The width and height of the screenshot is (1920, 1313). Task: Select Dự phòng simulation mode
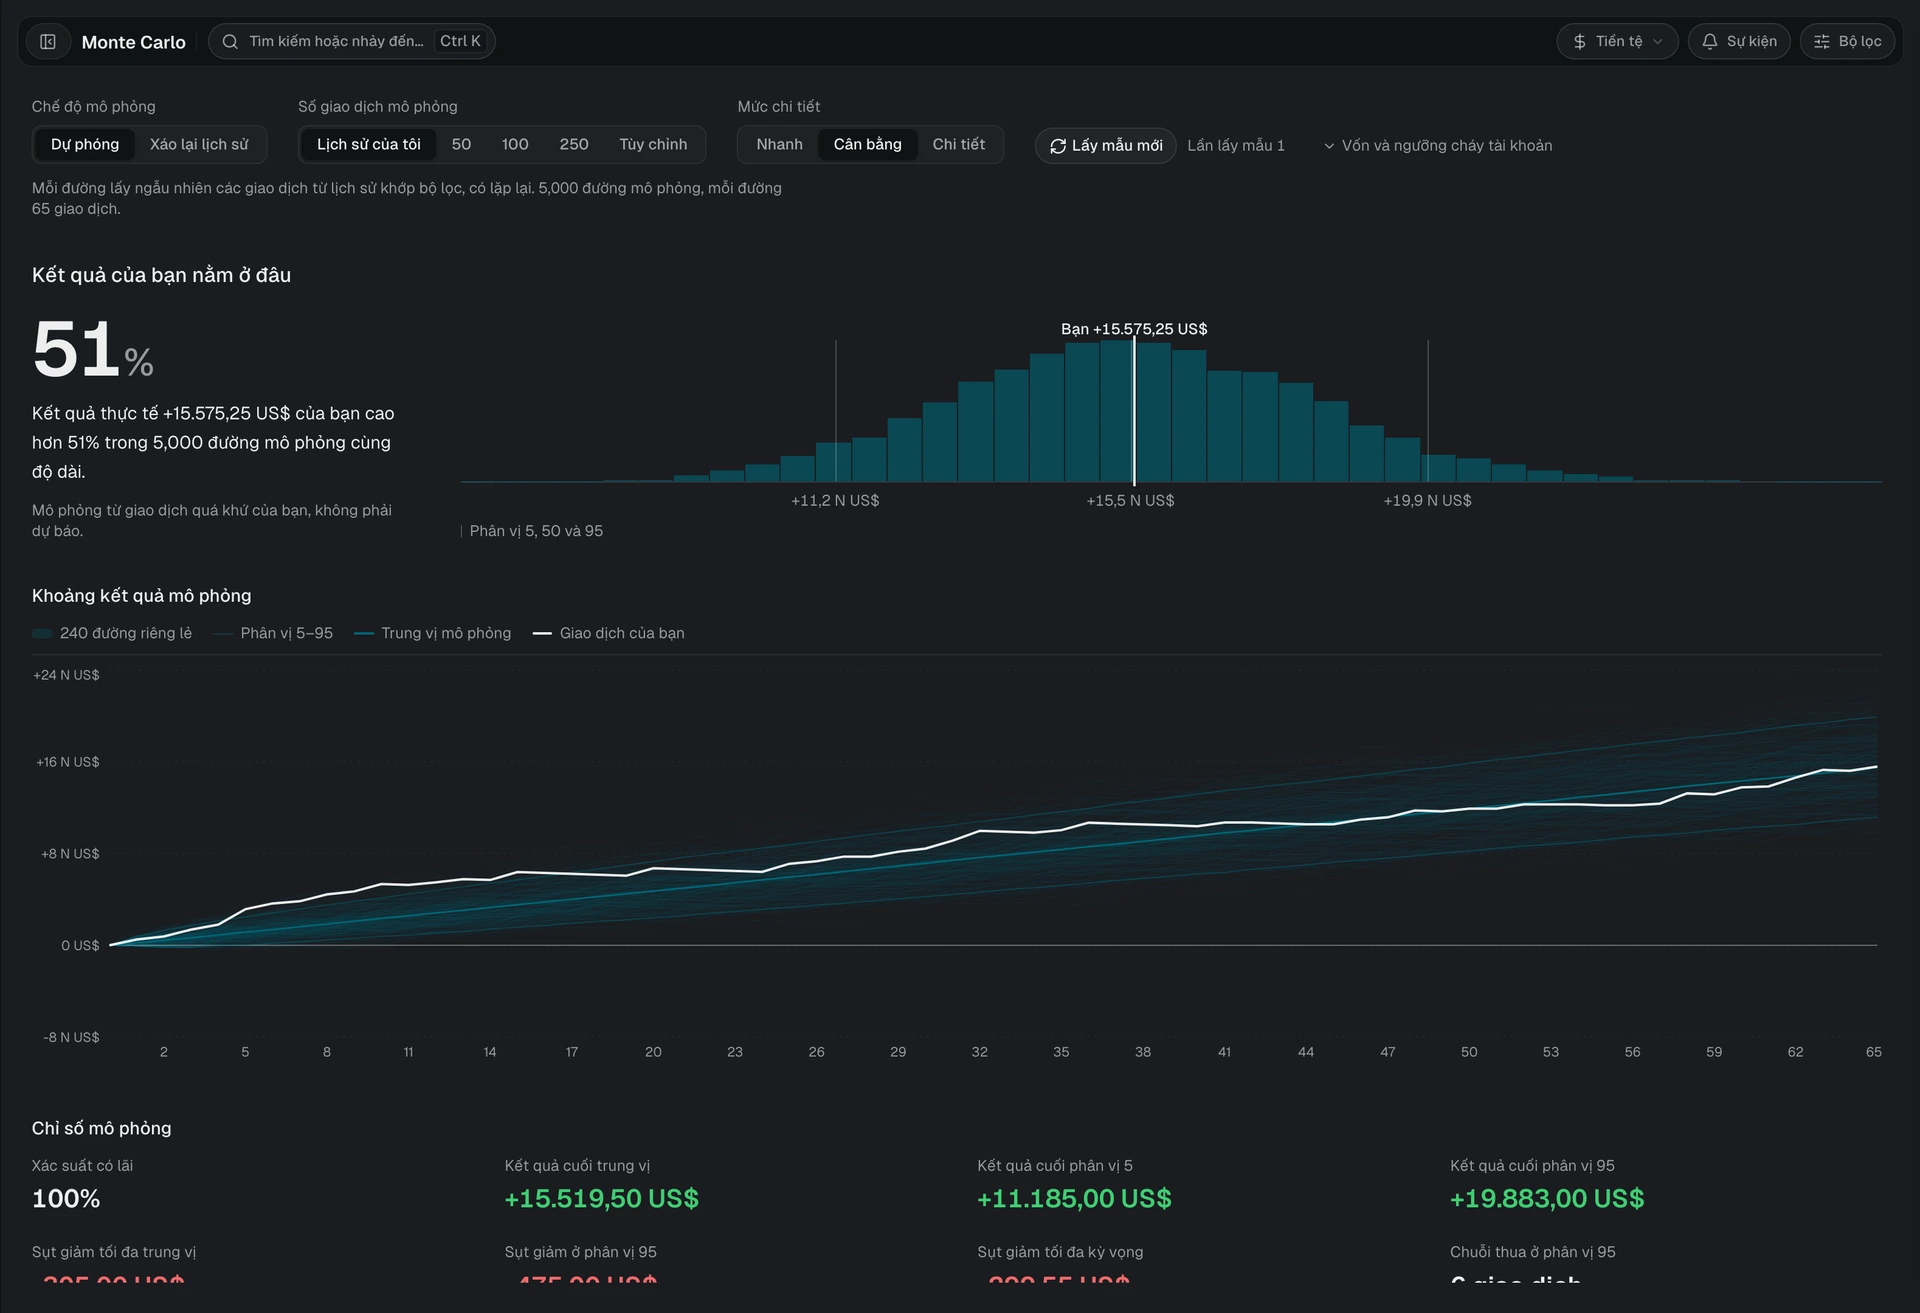pos(85,145)
